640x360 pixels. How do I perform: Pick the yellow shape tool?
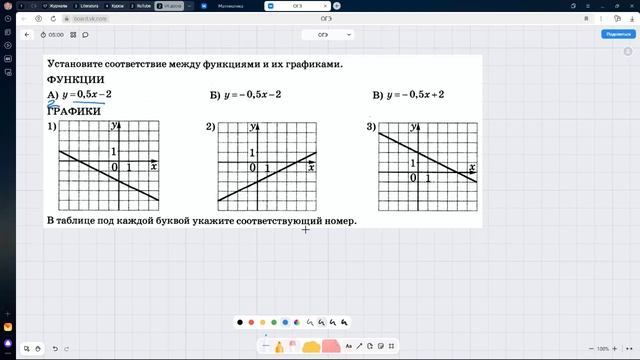pos(311,346)
